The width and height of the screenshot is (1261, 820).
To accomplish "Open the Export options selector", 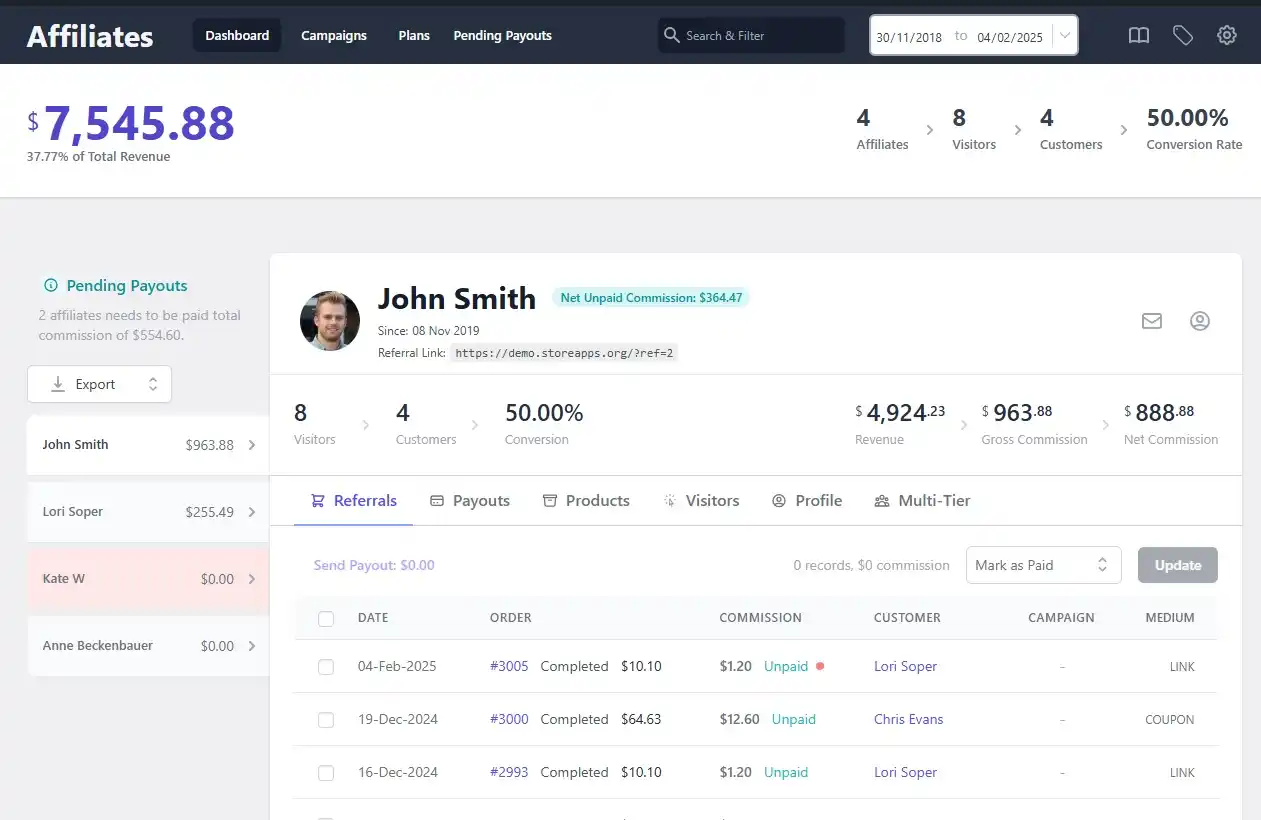I will (99, 384).
